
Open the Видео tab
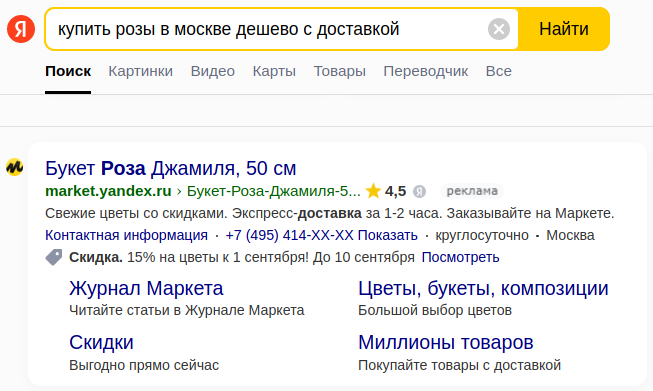point(213,71)
